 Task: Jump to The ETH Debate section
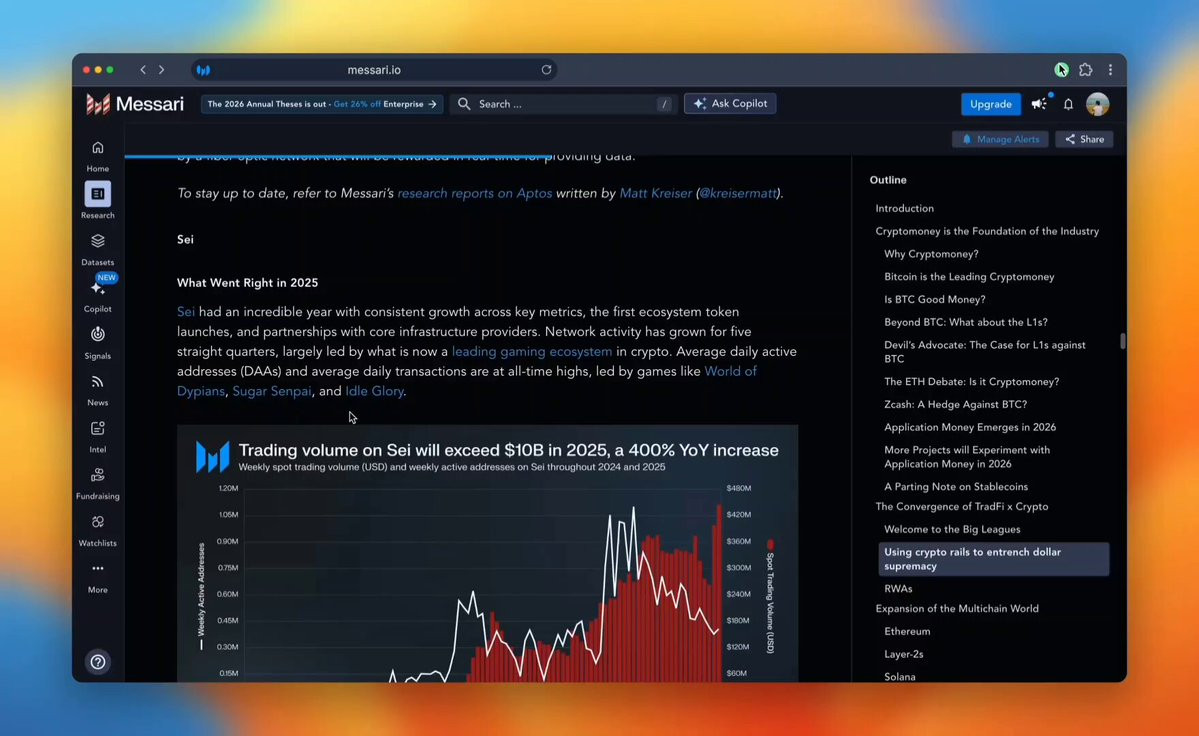click(x=971, y=382)
